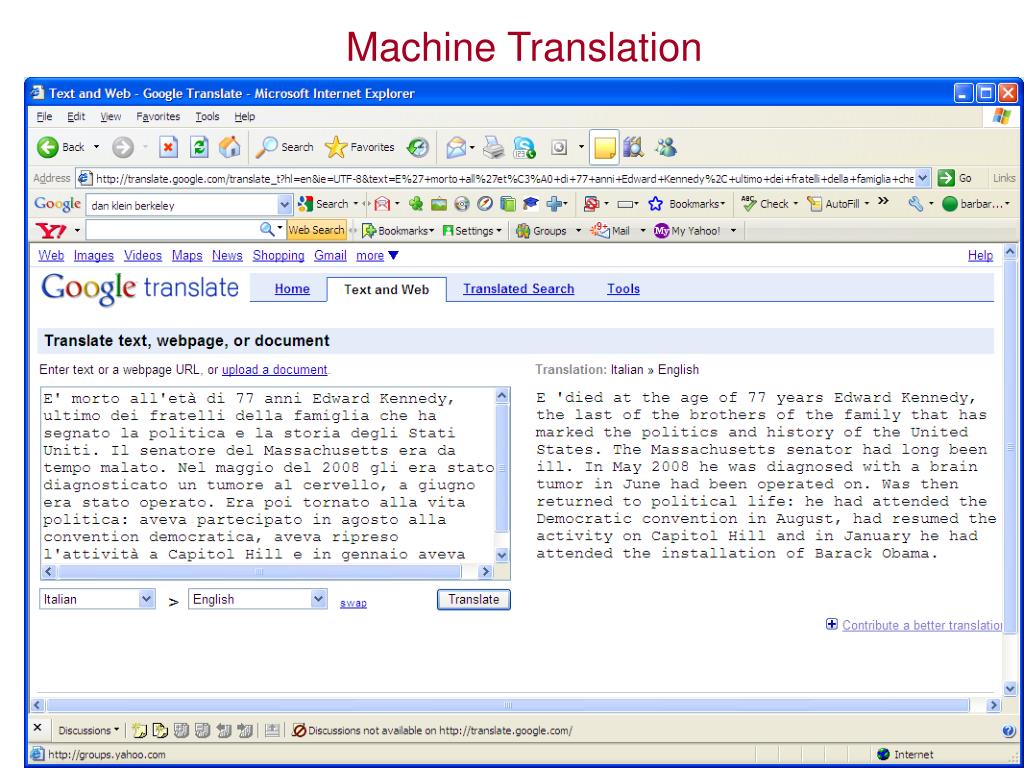Click the Mail envelope toolbar icon
The width and height of the screenshot is (1024, 768).
pyautogui.click(x=456, y=148)
